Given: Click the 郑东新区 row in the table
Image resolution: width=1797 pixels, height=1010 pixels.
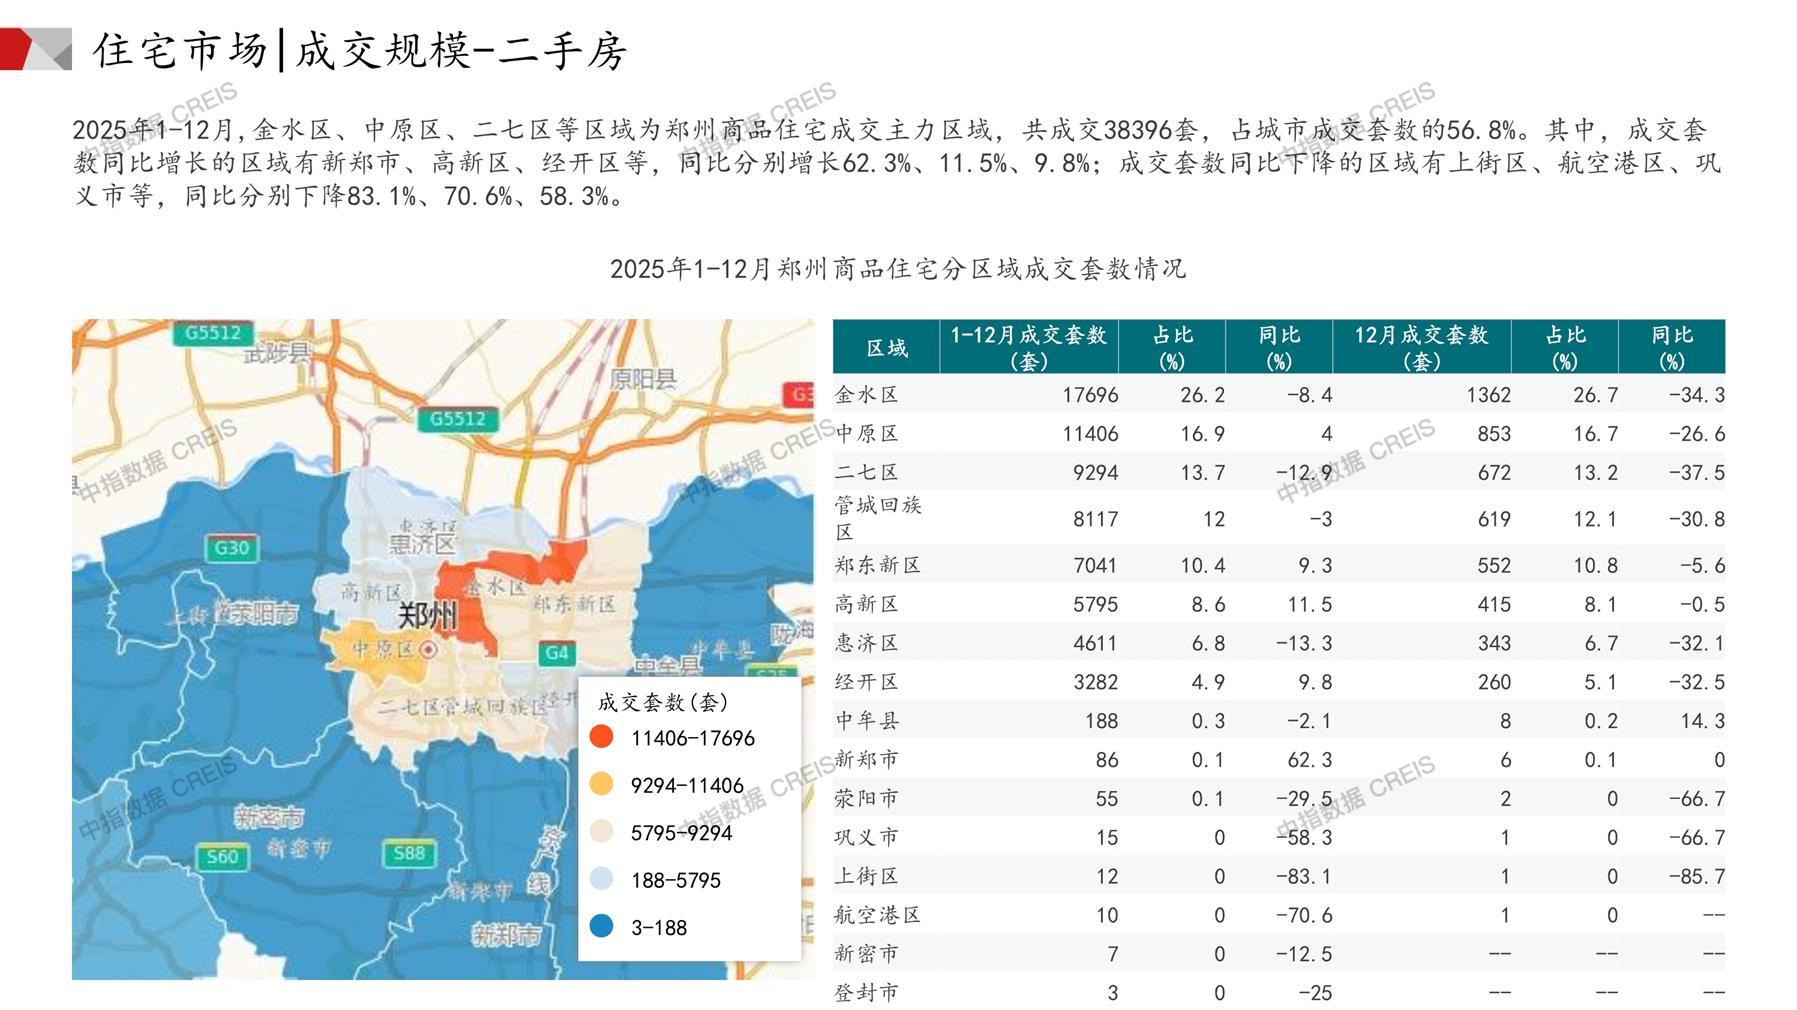Looking at the screenshot, I should (877, 565).
